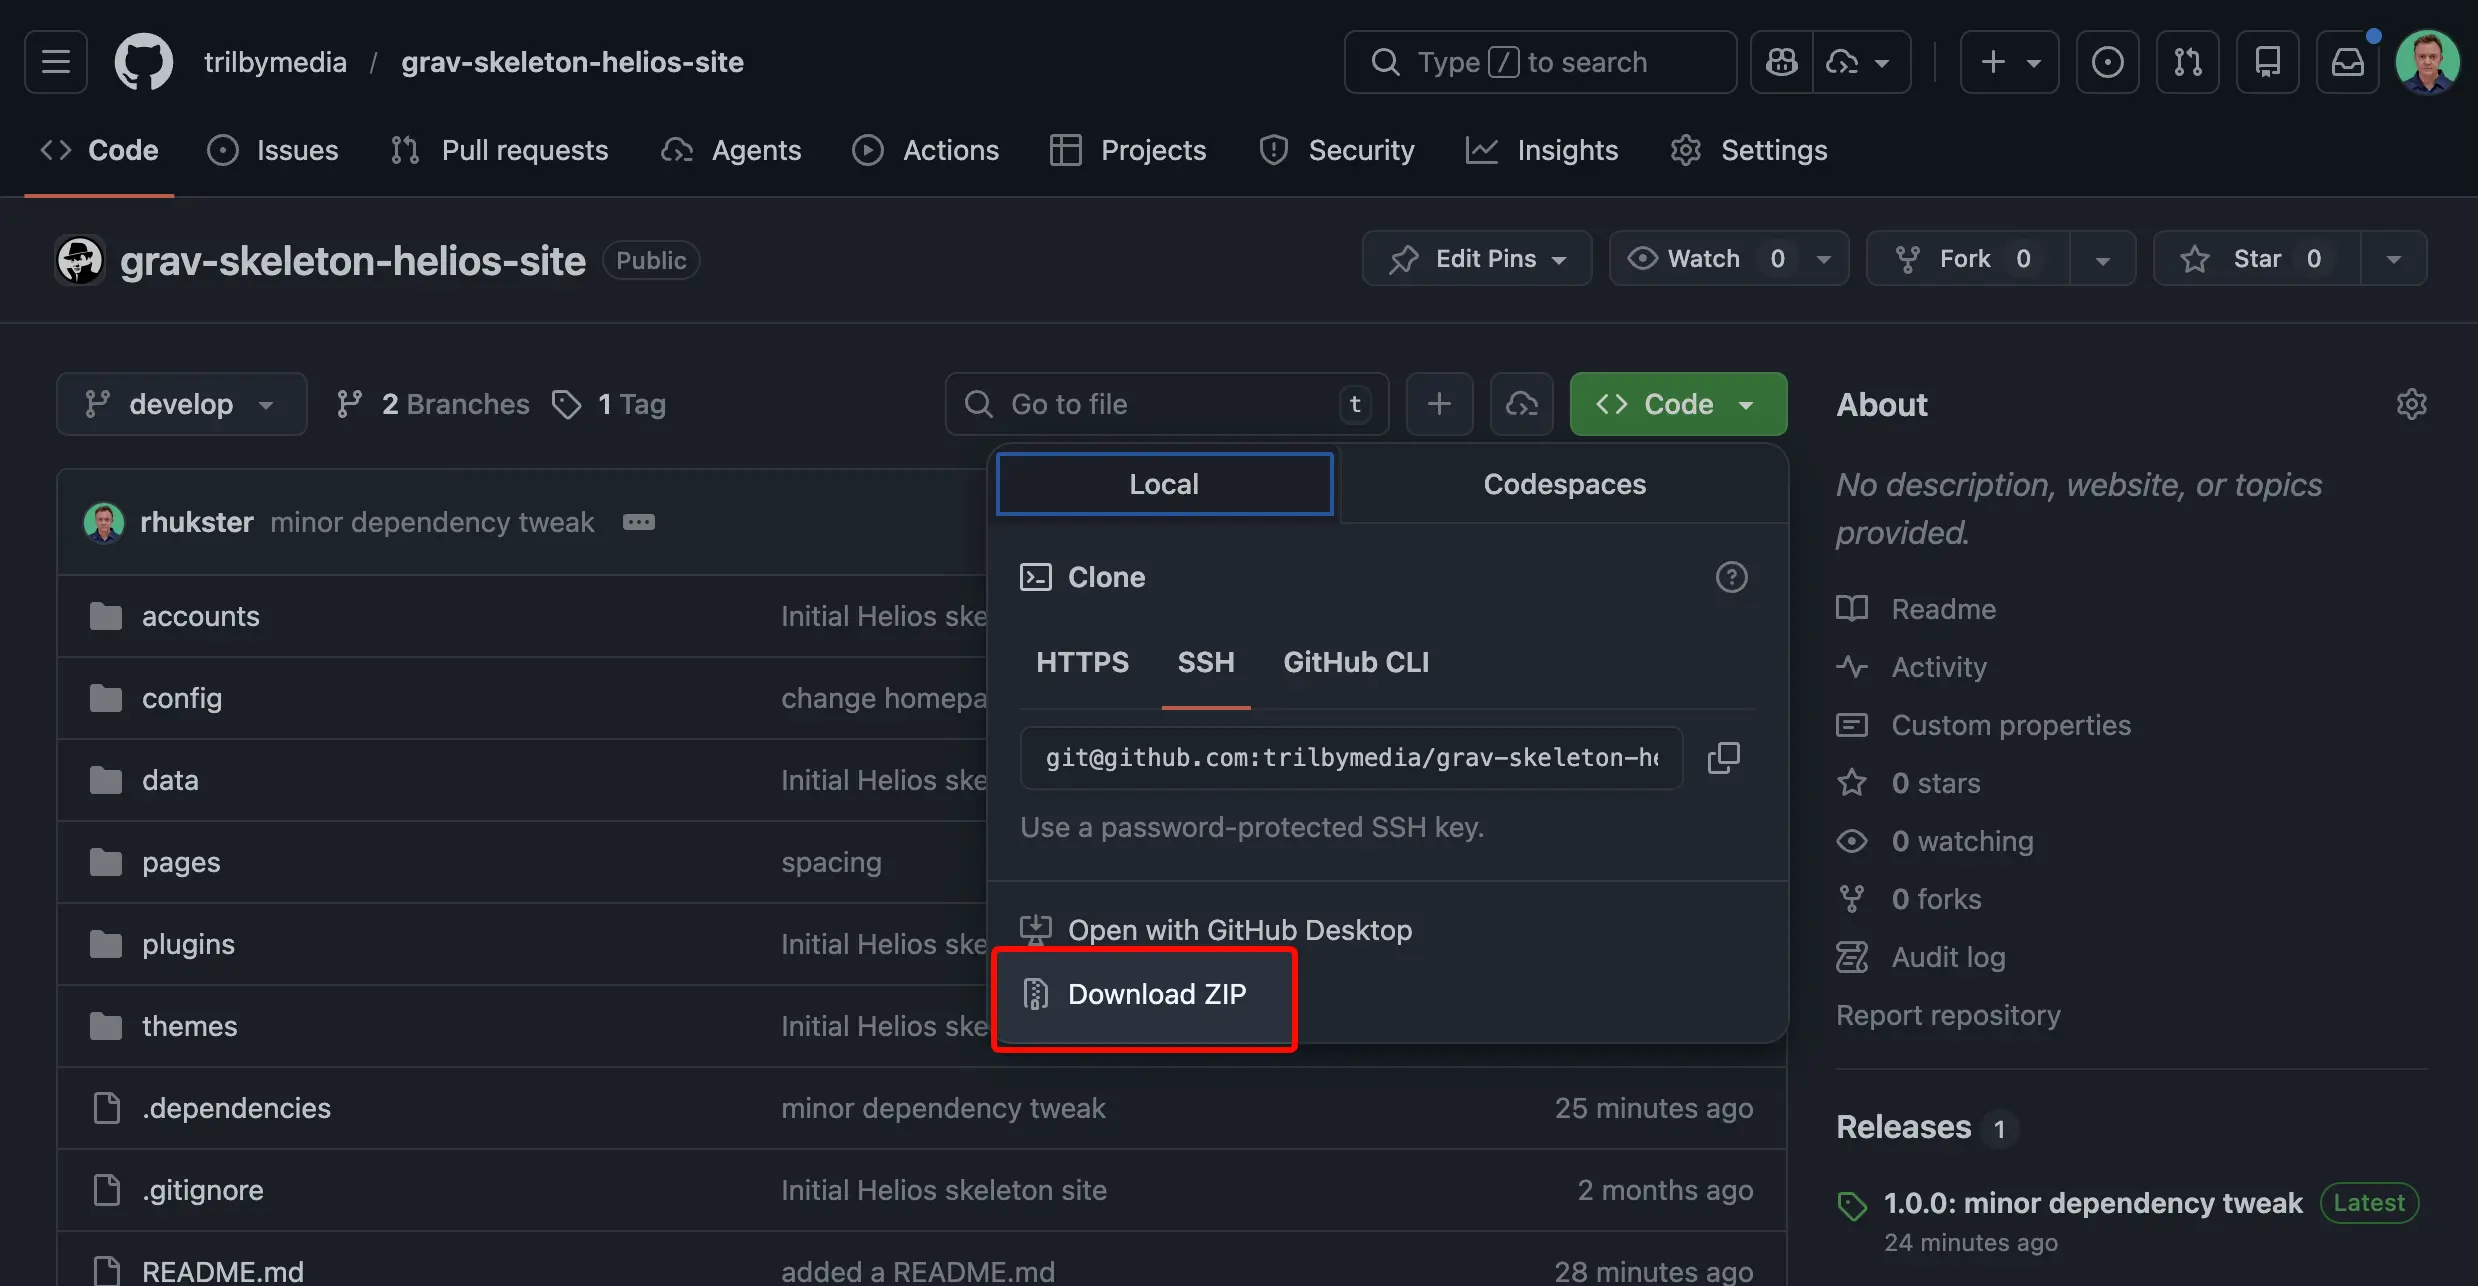
Task: Expand the Fork options arrow
Action: (x=2101, y=258)
